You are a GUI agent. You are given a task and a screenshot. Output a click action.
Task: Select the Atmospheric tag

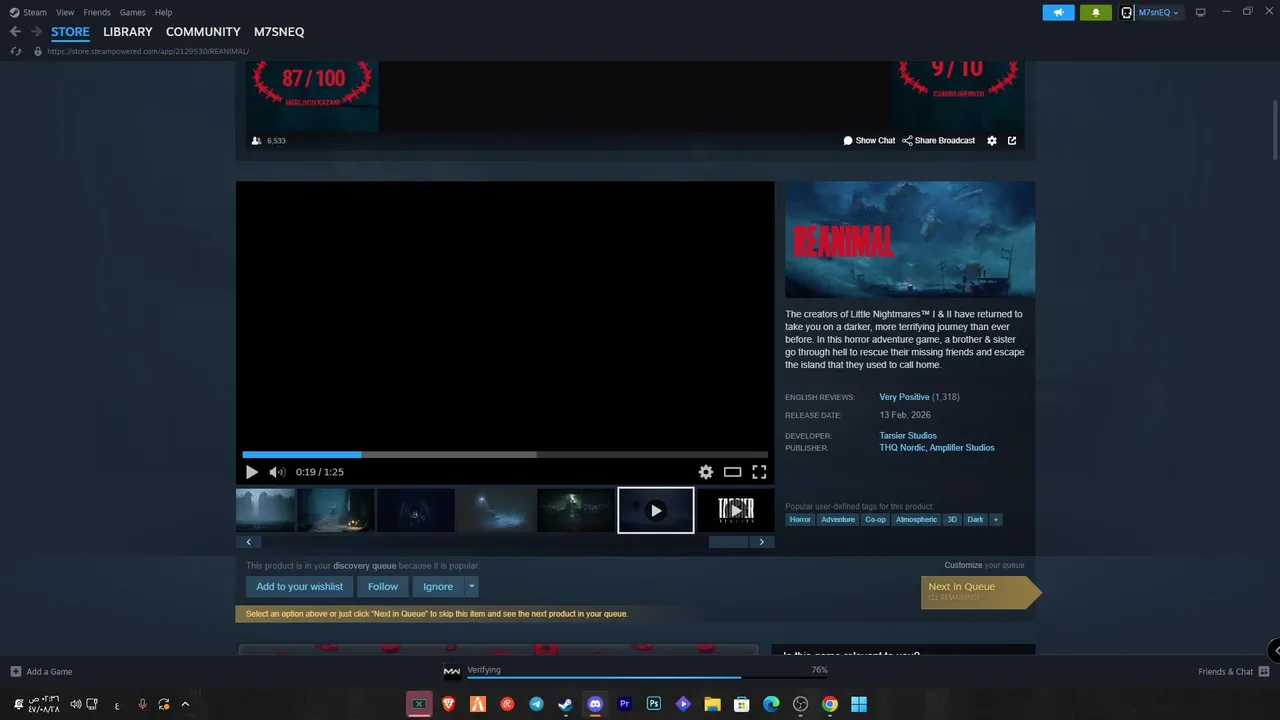pyautogui.click(x=916, y=520)
